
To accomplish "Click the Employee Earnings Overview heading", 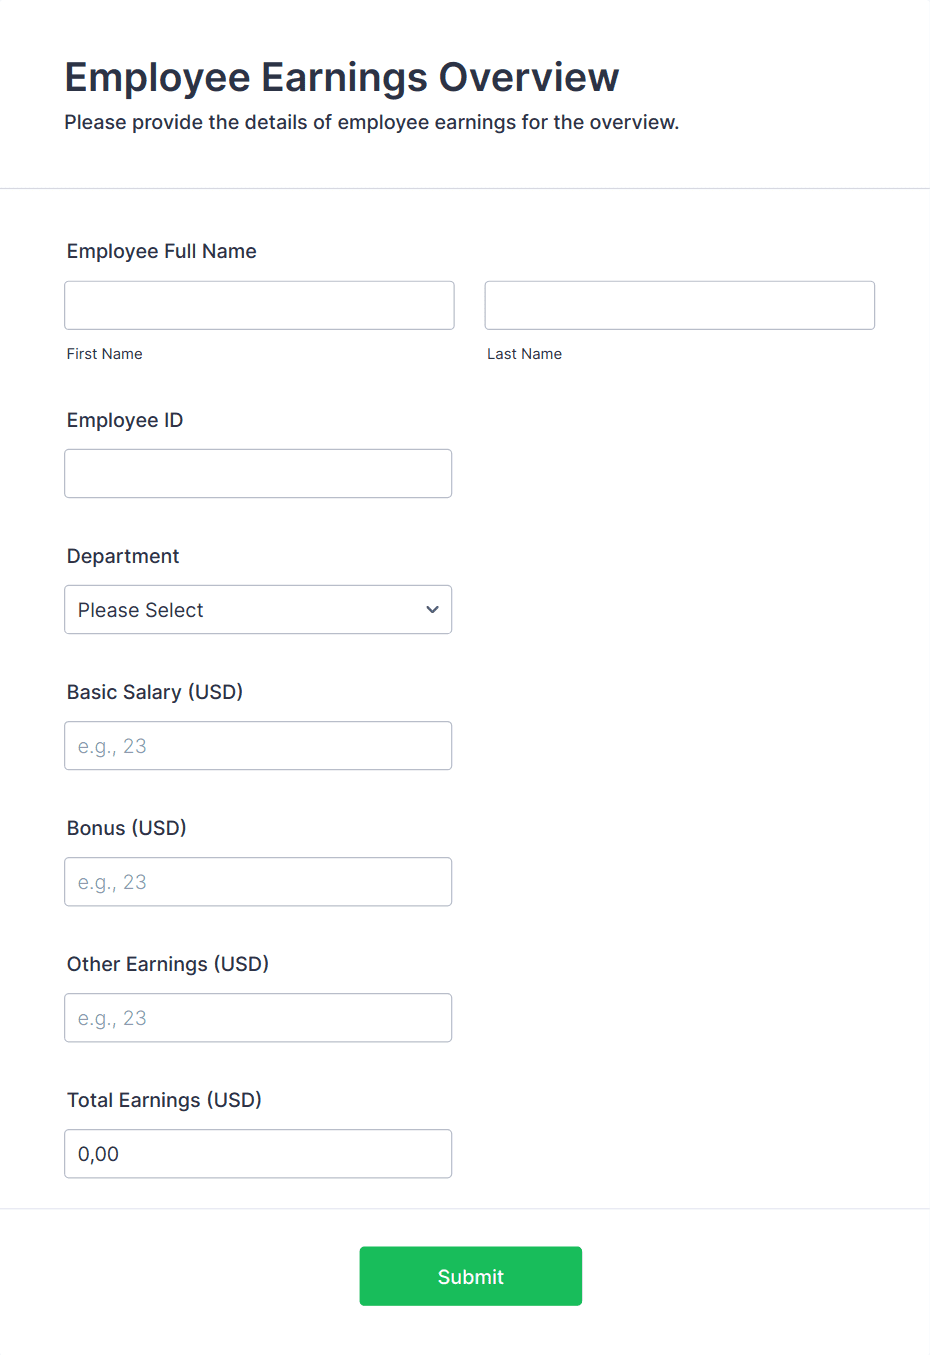I will click(x=341, y=77).
